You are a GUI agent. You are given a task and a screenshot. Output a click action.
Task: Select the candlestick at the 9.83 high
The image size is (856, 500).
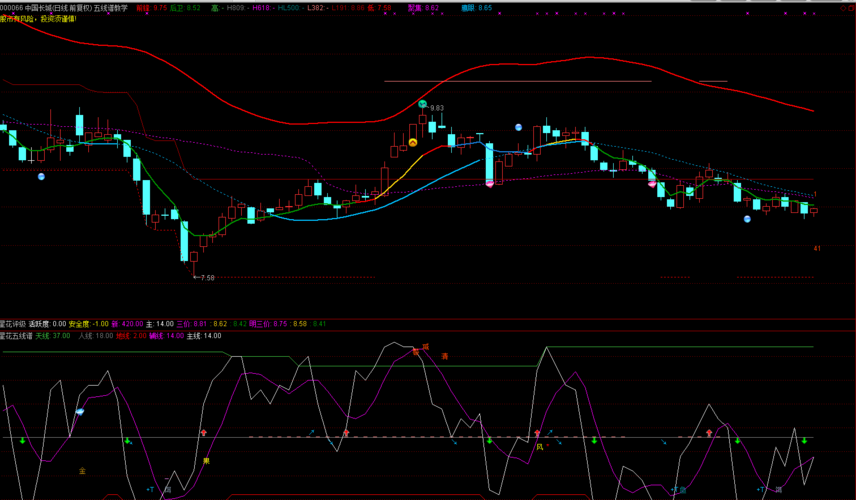(423, 121)
